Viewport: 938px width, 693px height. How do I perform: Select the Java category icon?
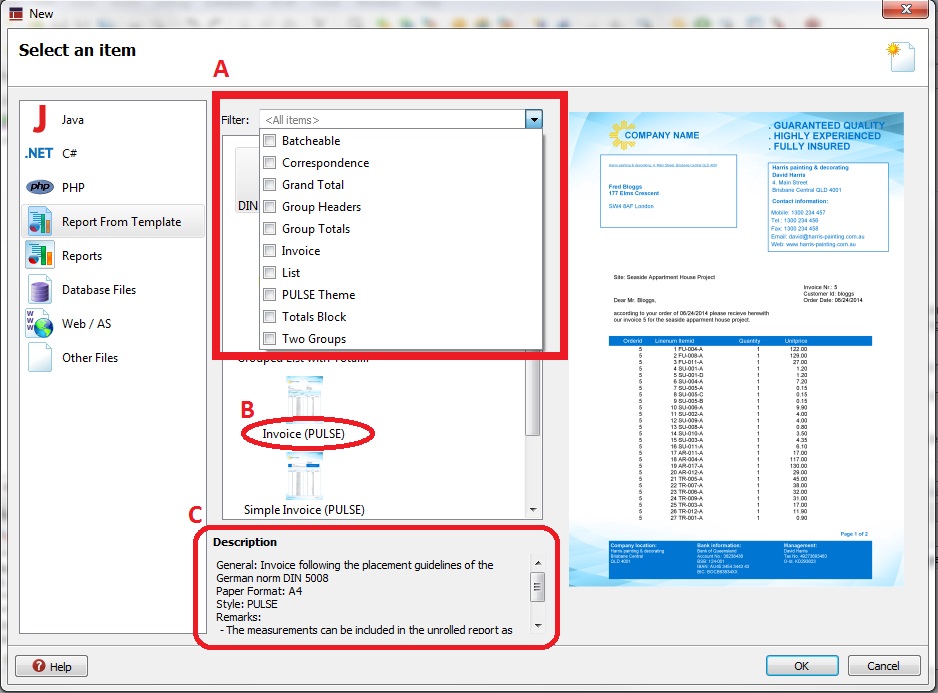(40, 119)
